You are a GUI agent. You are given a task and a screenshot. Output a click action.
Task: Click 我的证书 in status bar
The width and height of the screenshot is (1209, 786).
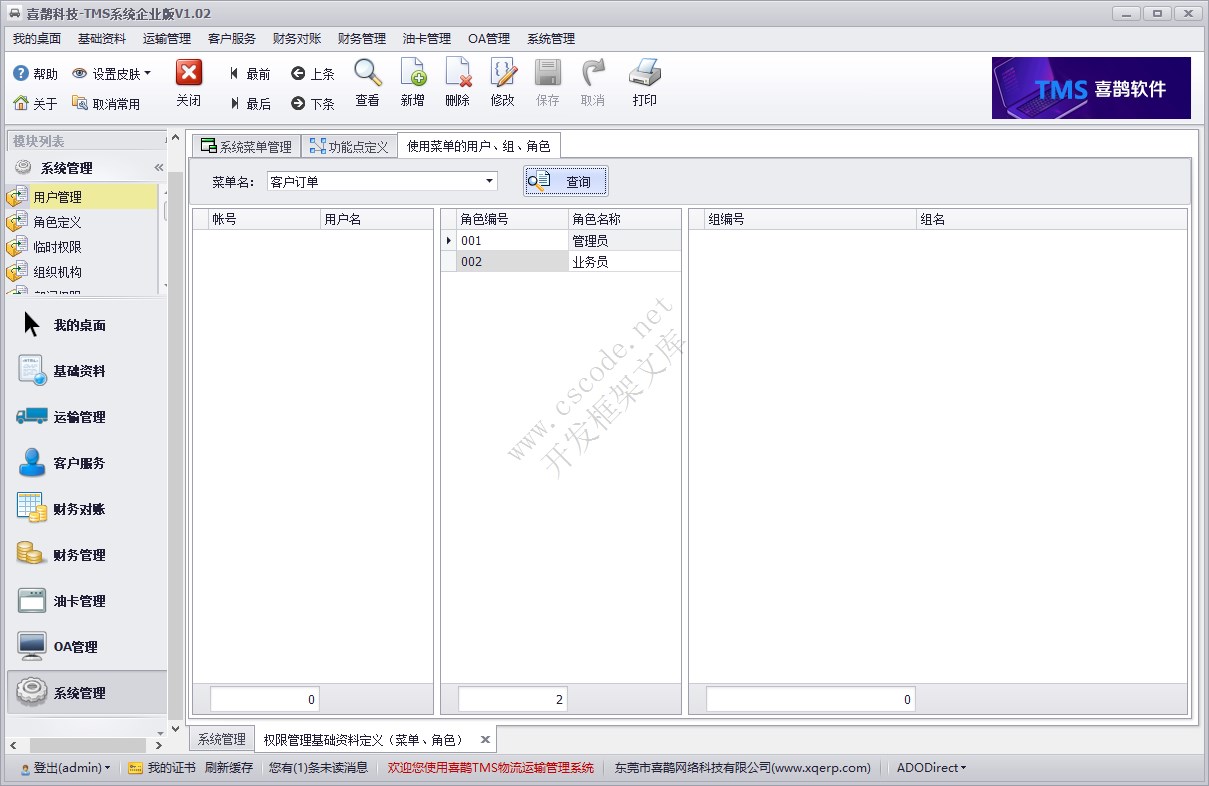pyautogui.click(x=162, y=768)
